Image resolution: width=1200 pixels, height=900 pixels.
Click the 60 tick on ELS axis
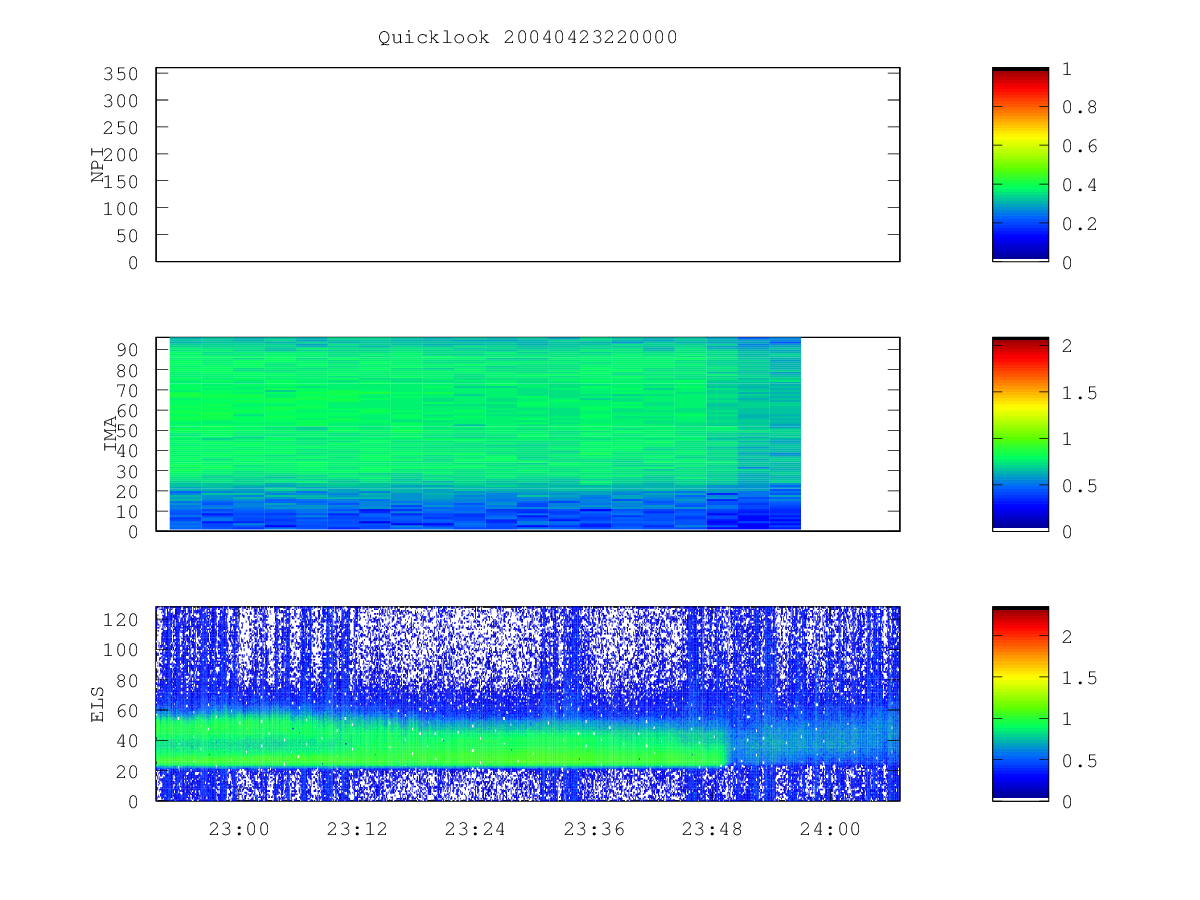[127, 711]
